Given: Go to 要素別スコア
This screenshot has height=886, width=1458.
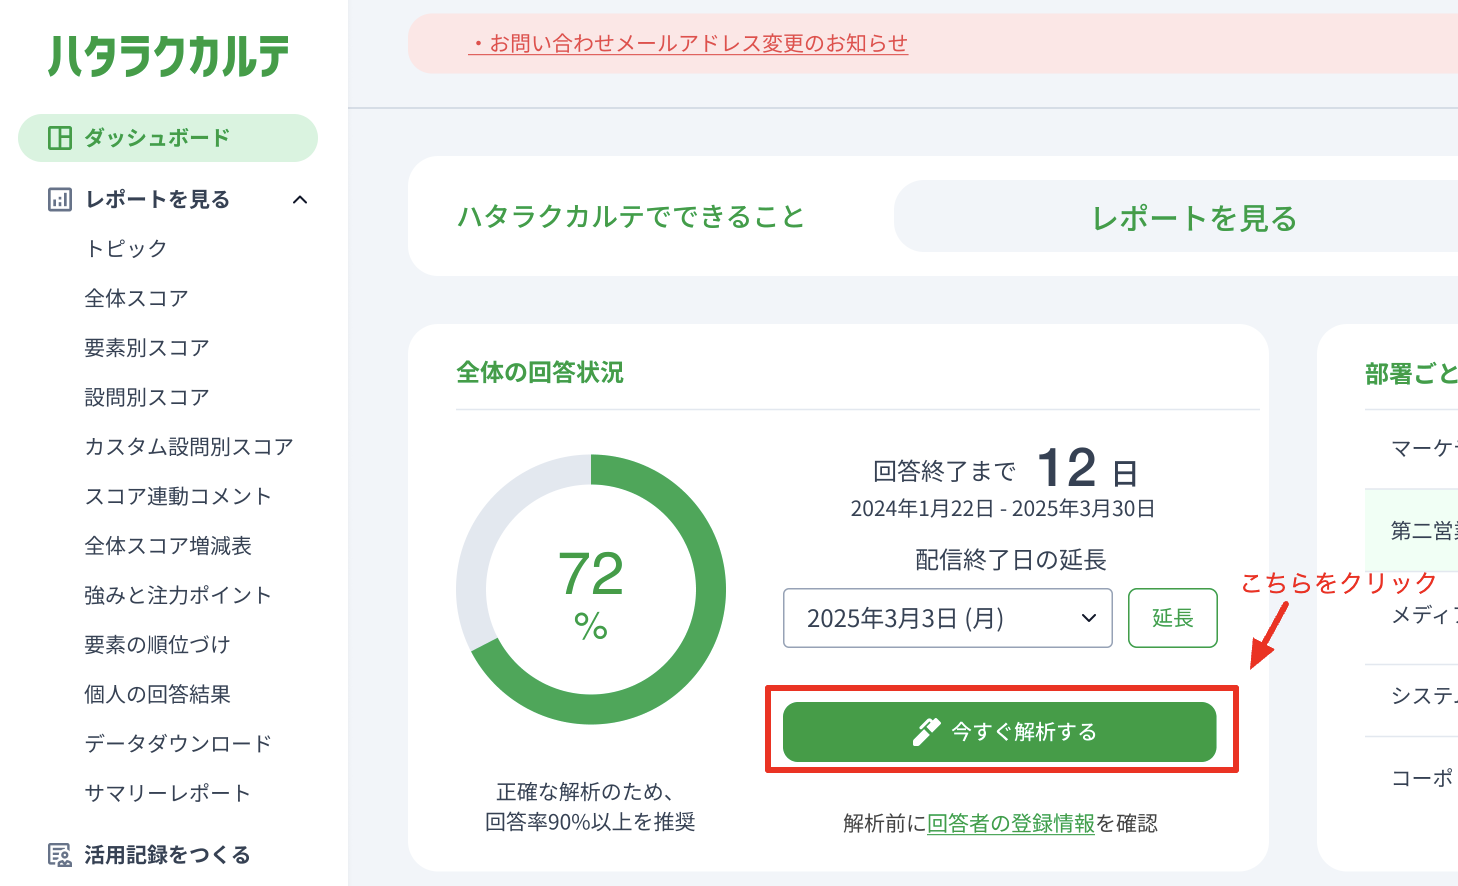Looking at the screenshot, I should 147,348.
